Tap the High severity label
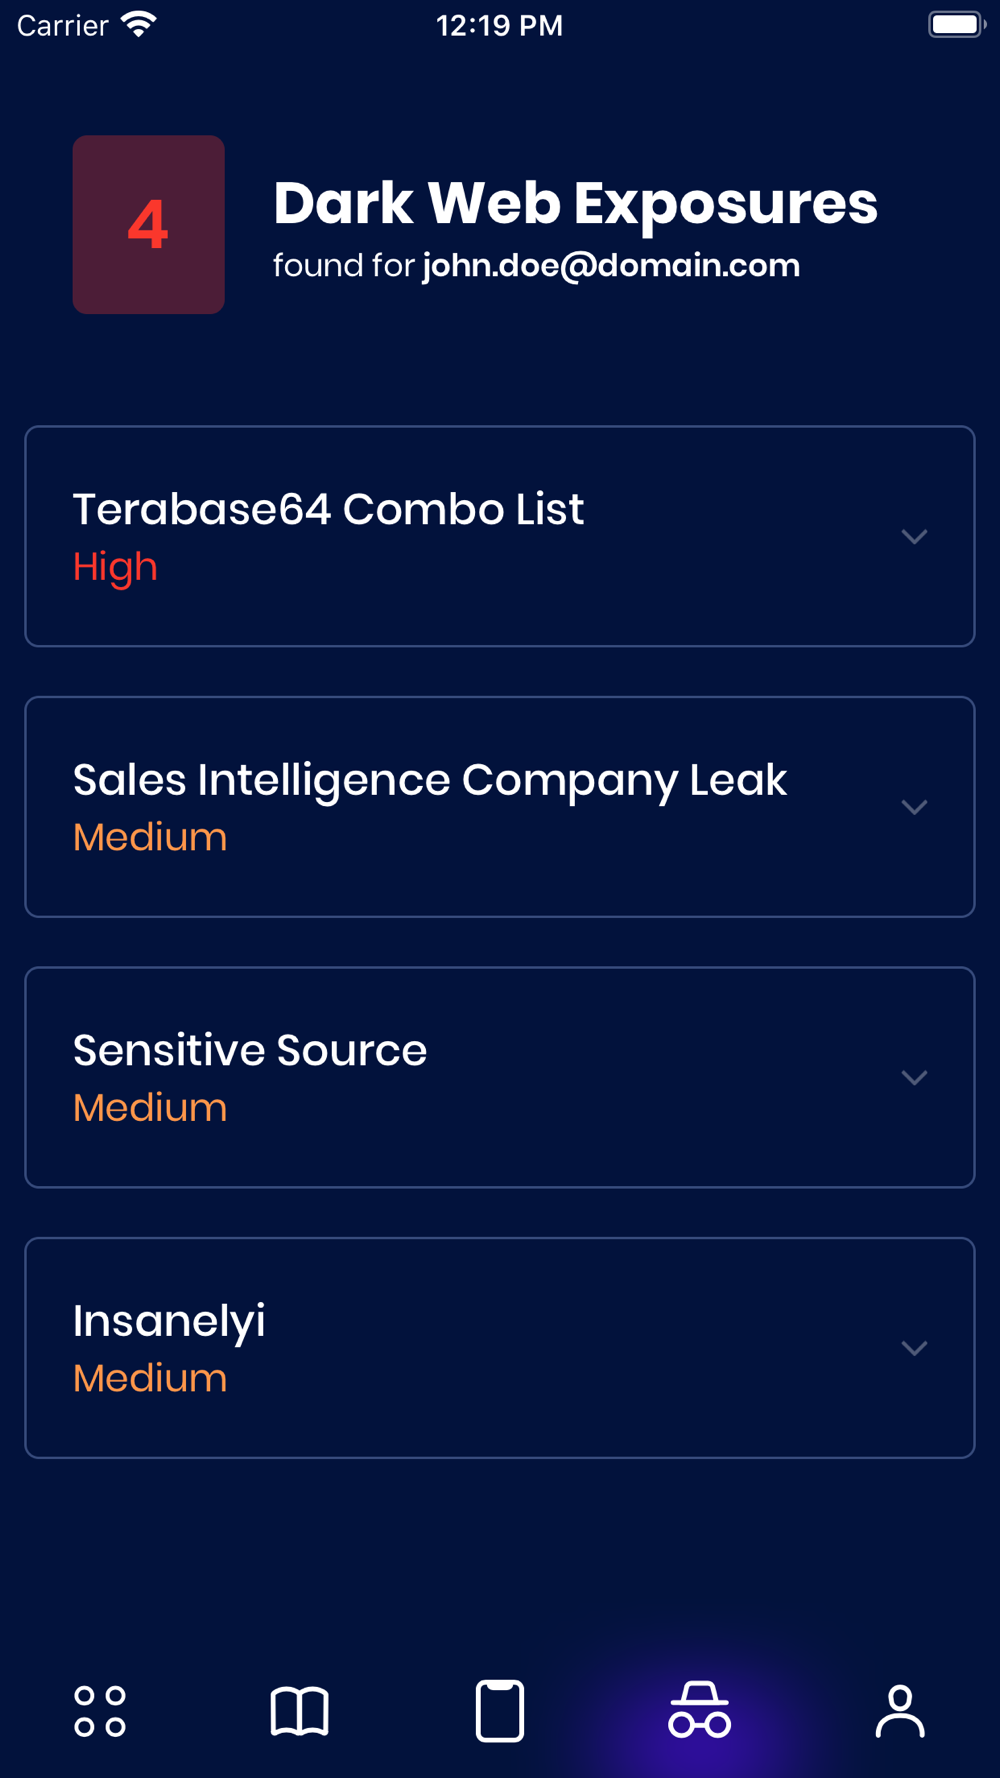The width and height of the screenshot is (1000, 1778). [x=115, y=567]
